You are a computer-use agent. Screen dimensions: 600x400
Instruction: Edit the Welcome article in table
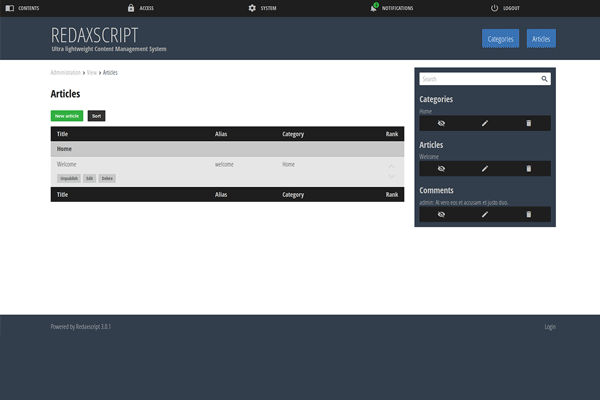(x=90, y=178)
